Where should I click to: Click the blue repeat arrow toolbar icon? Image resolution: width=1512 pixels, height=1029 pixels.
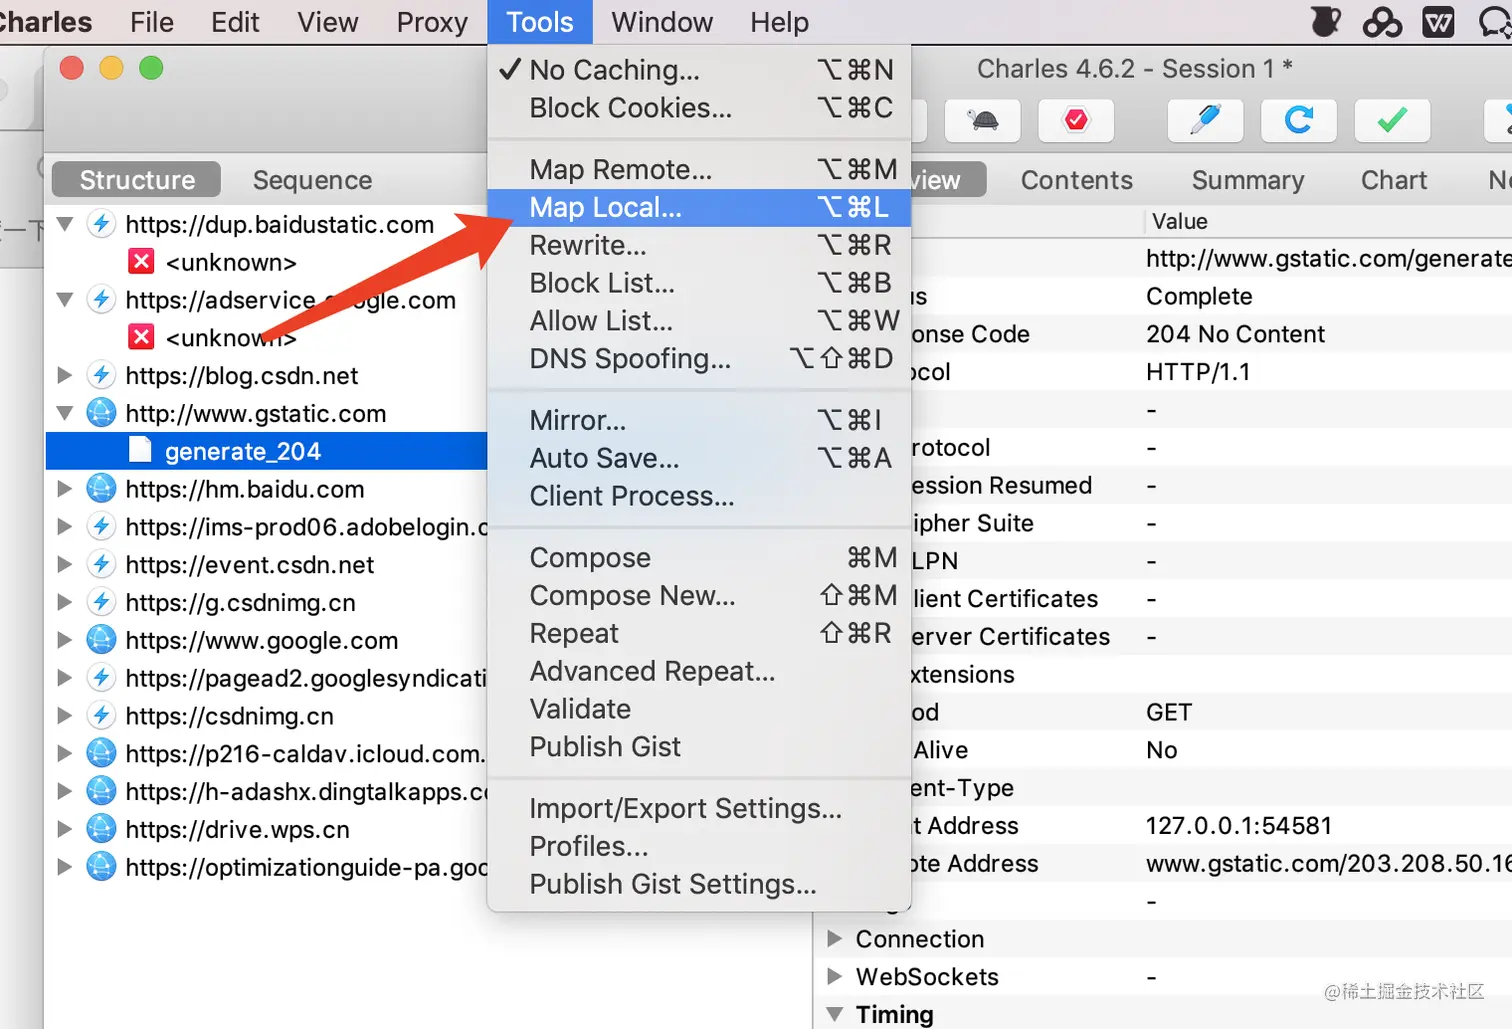[x=1299, y=121]
